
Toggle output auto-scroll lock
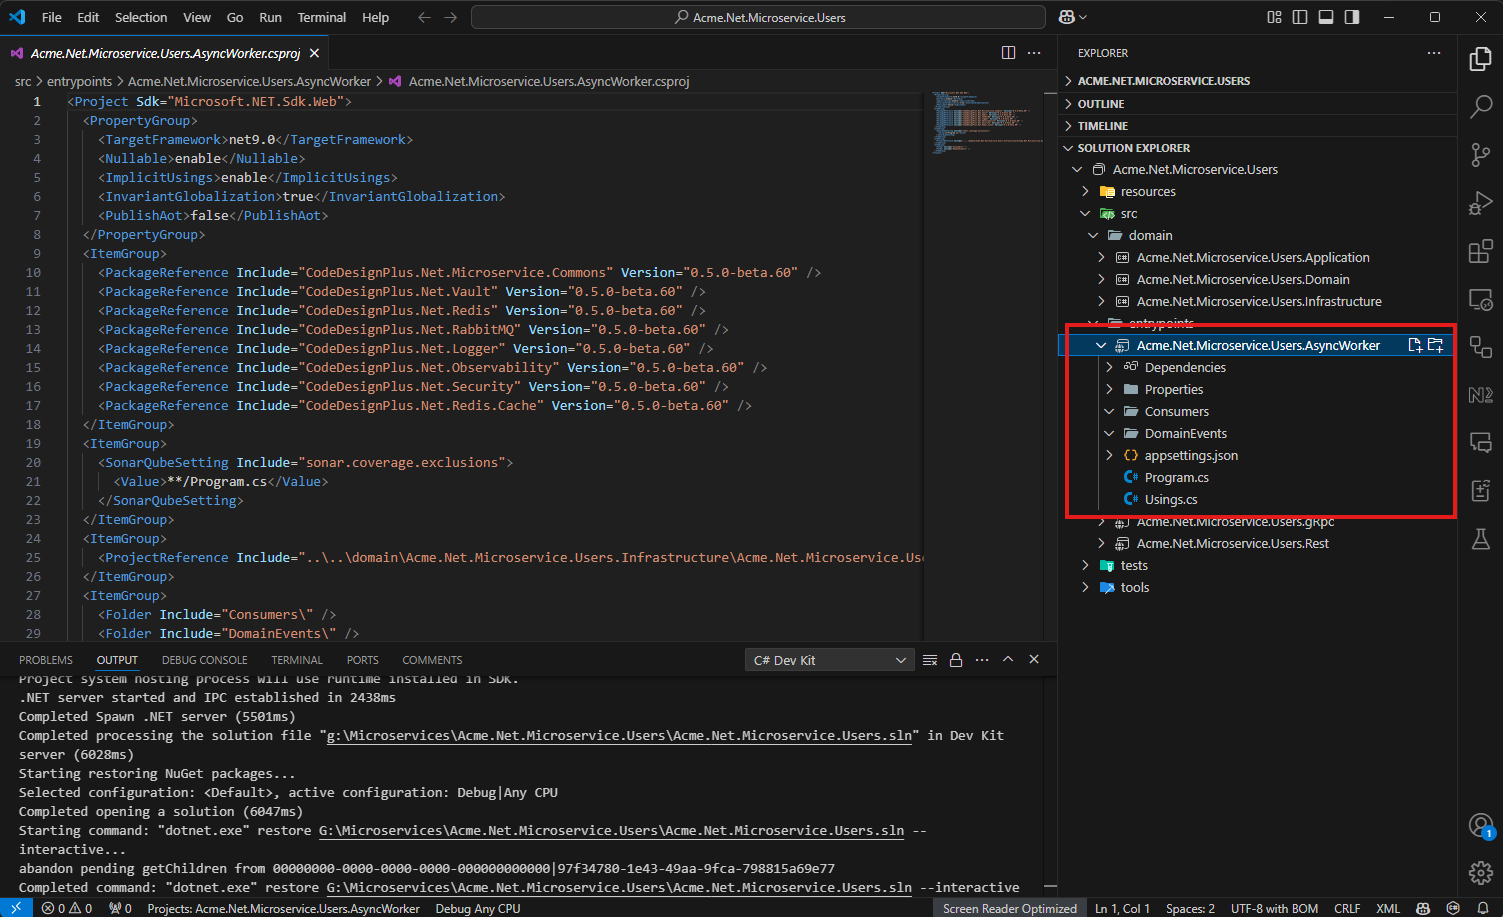point(956,660)
